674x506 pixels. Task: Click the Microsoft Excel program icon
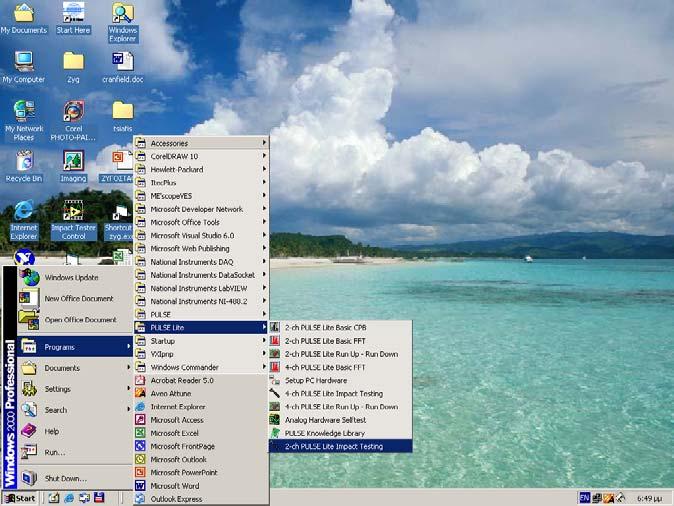[140, 433]
